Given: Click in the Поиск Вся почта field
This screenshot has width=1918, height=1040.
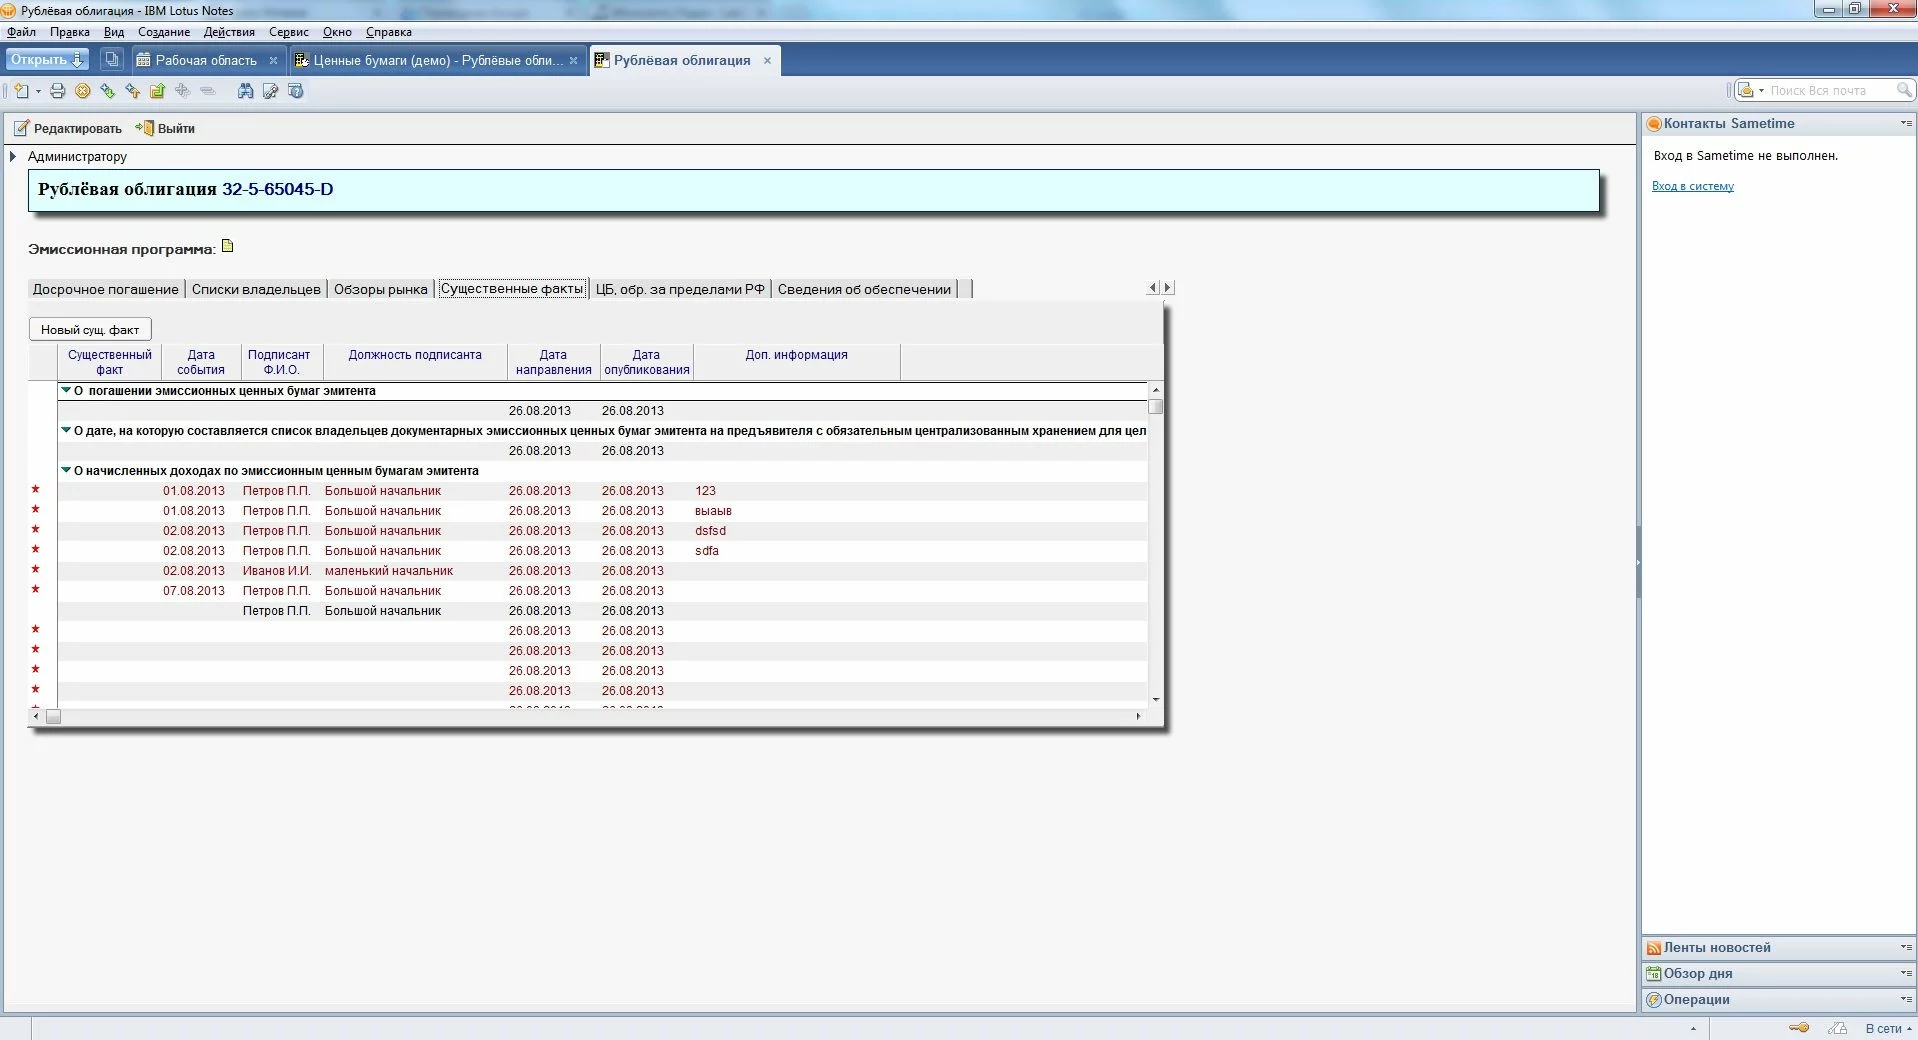Looking at the screenshot, I should coord(1830,91).
